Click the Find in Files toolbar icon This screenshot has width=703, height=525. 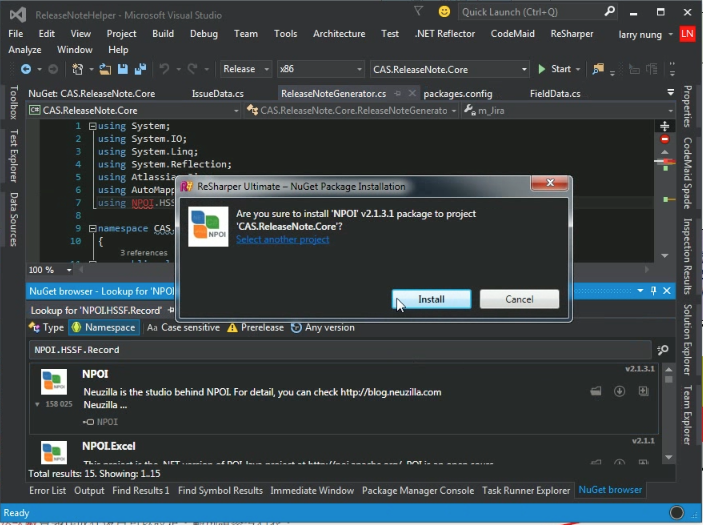tap(598, 69)
